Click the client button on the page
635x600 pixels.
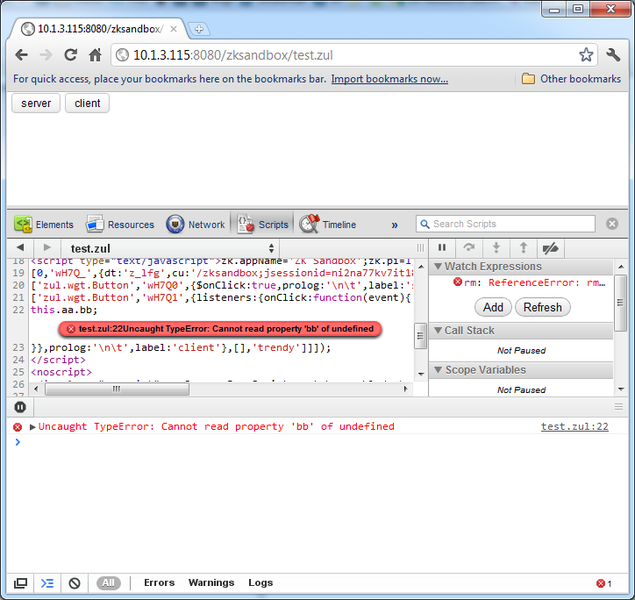click(87, 103)
